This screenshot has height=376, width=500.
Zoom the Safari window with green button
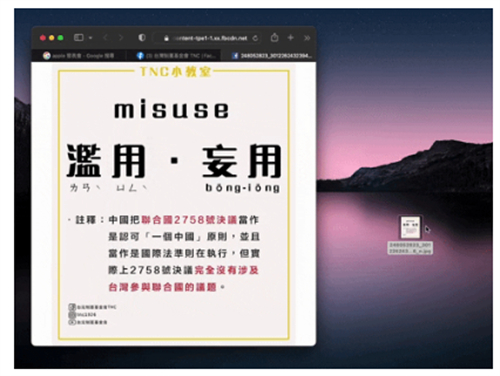tap(60, 38)
